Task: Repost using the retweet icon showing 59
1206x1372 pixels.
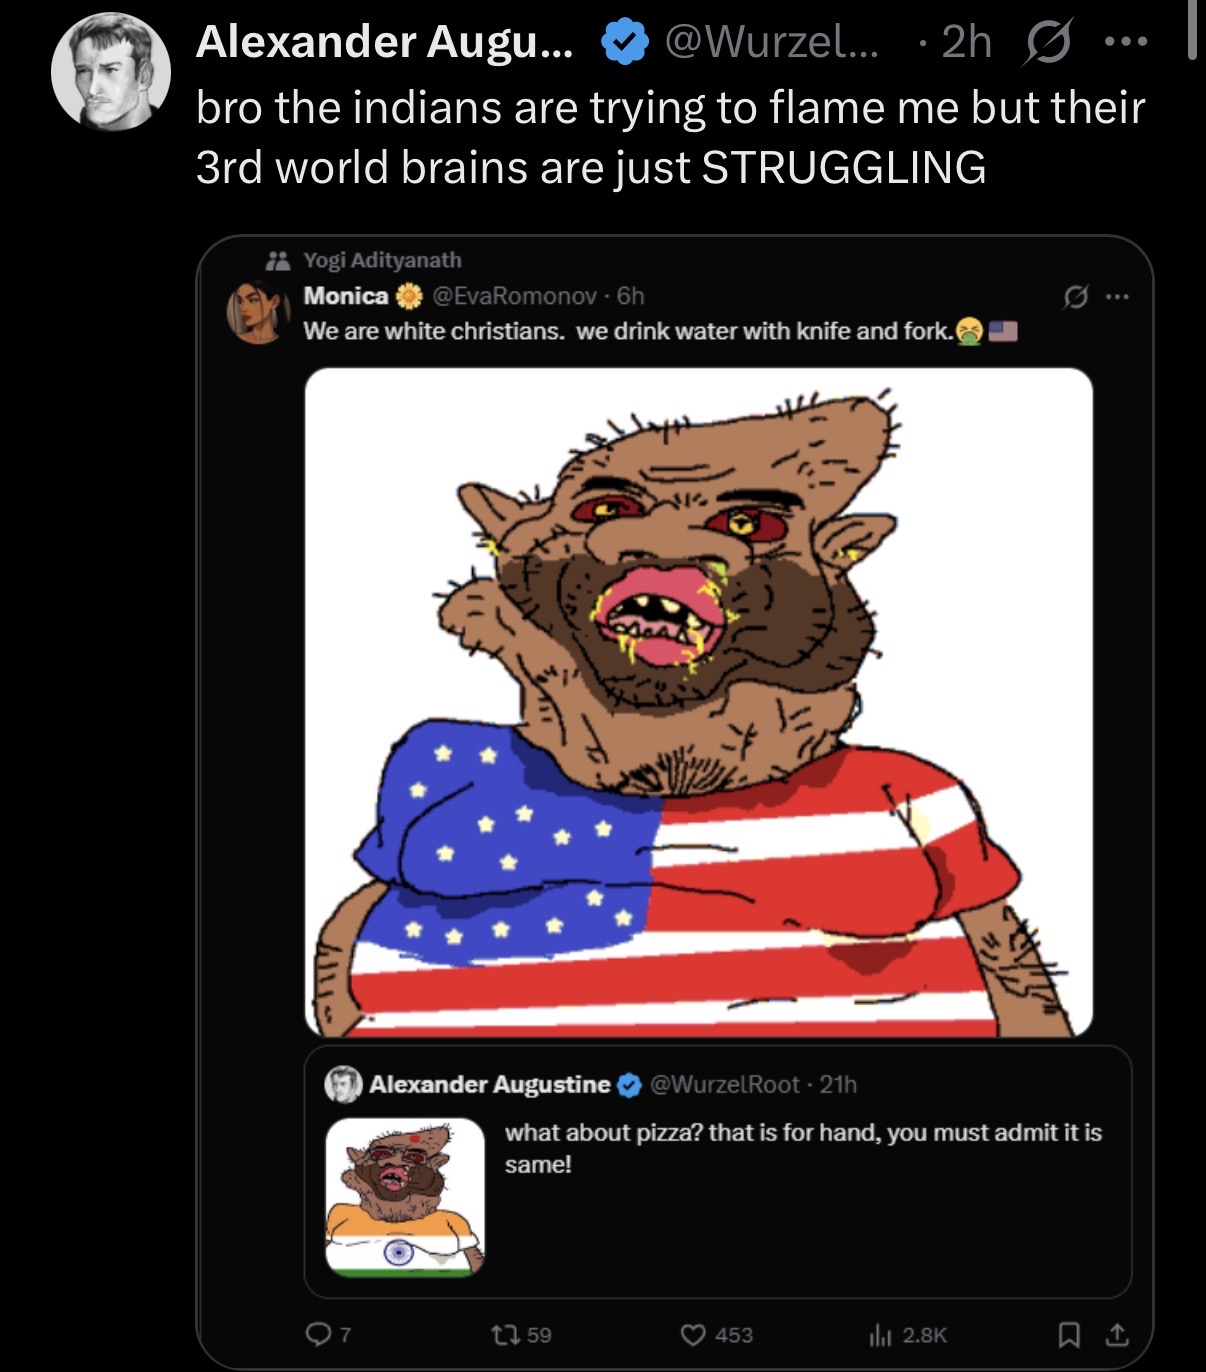Action: tap(521, 1334)
